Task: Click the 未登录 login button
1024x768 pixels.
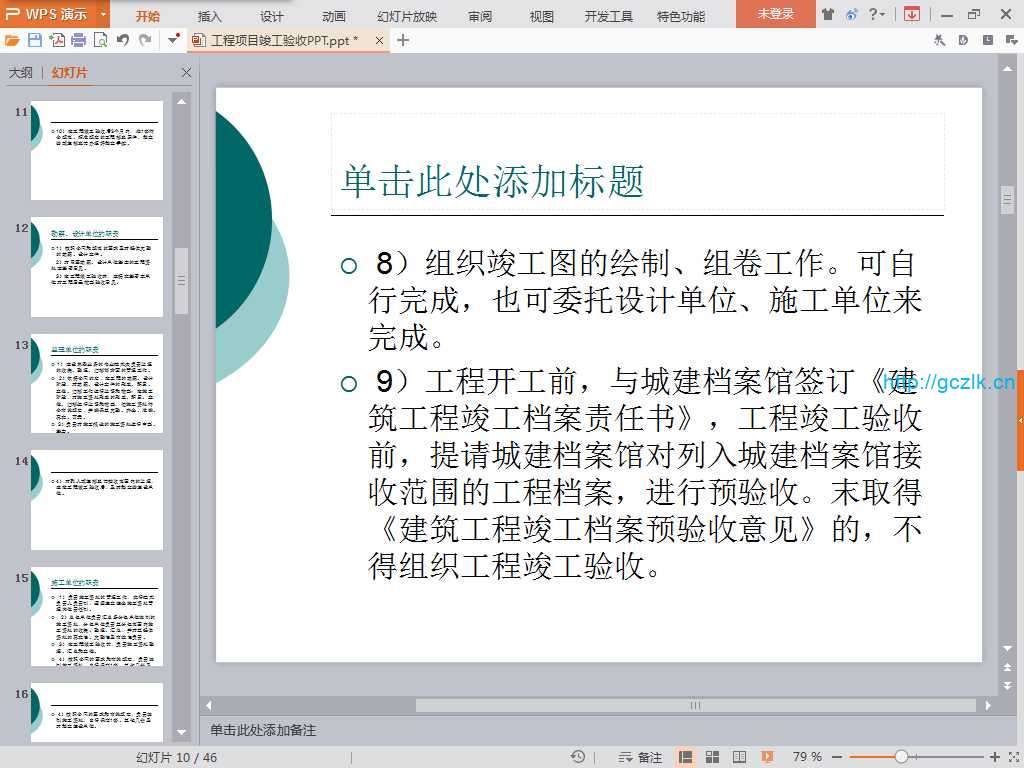Action: (775, 14)
